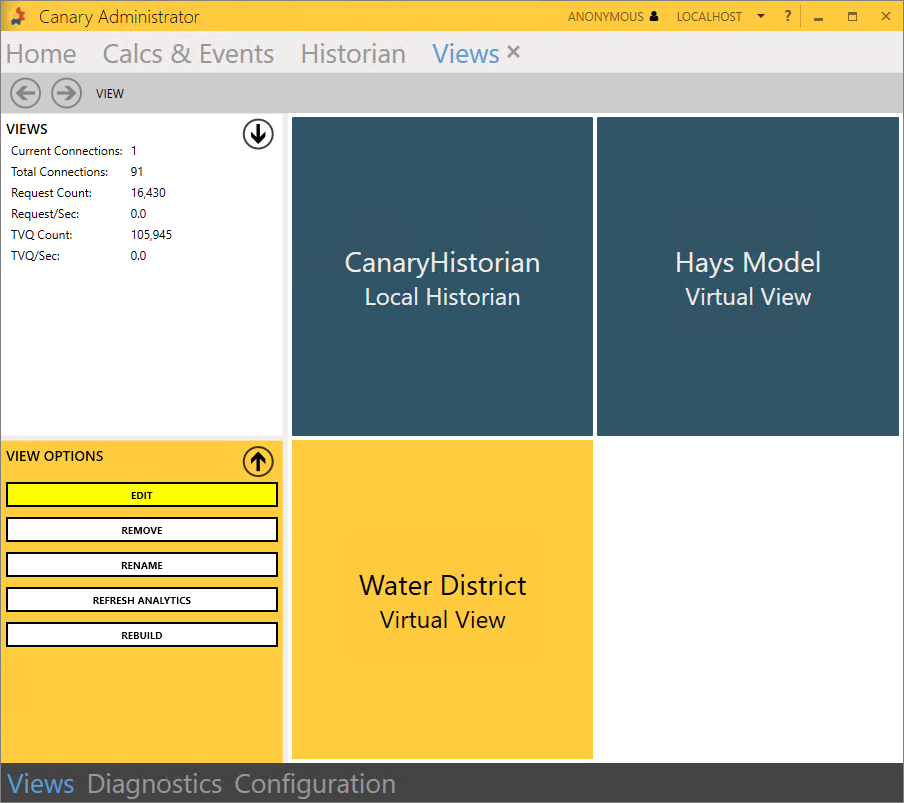Collapse the View Options panel
Screen dimensions: 904x803
pyautogui.click(x=258, y=461)
